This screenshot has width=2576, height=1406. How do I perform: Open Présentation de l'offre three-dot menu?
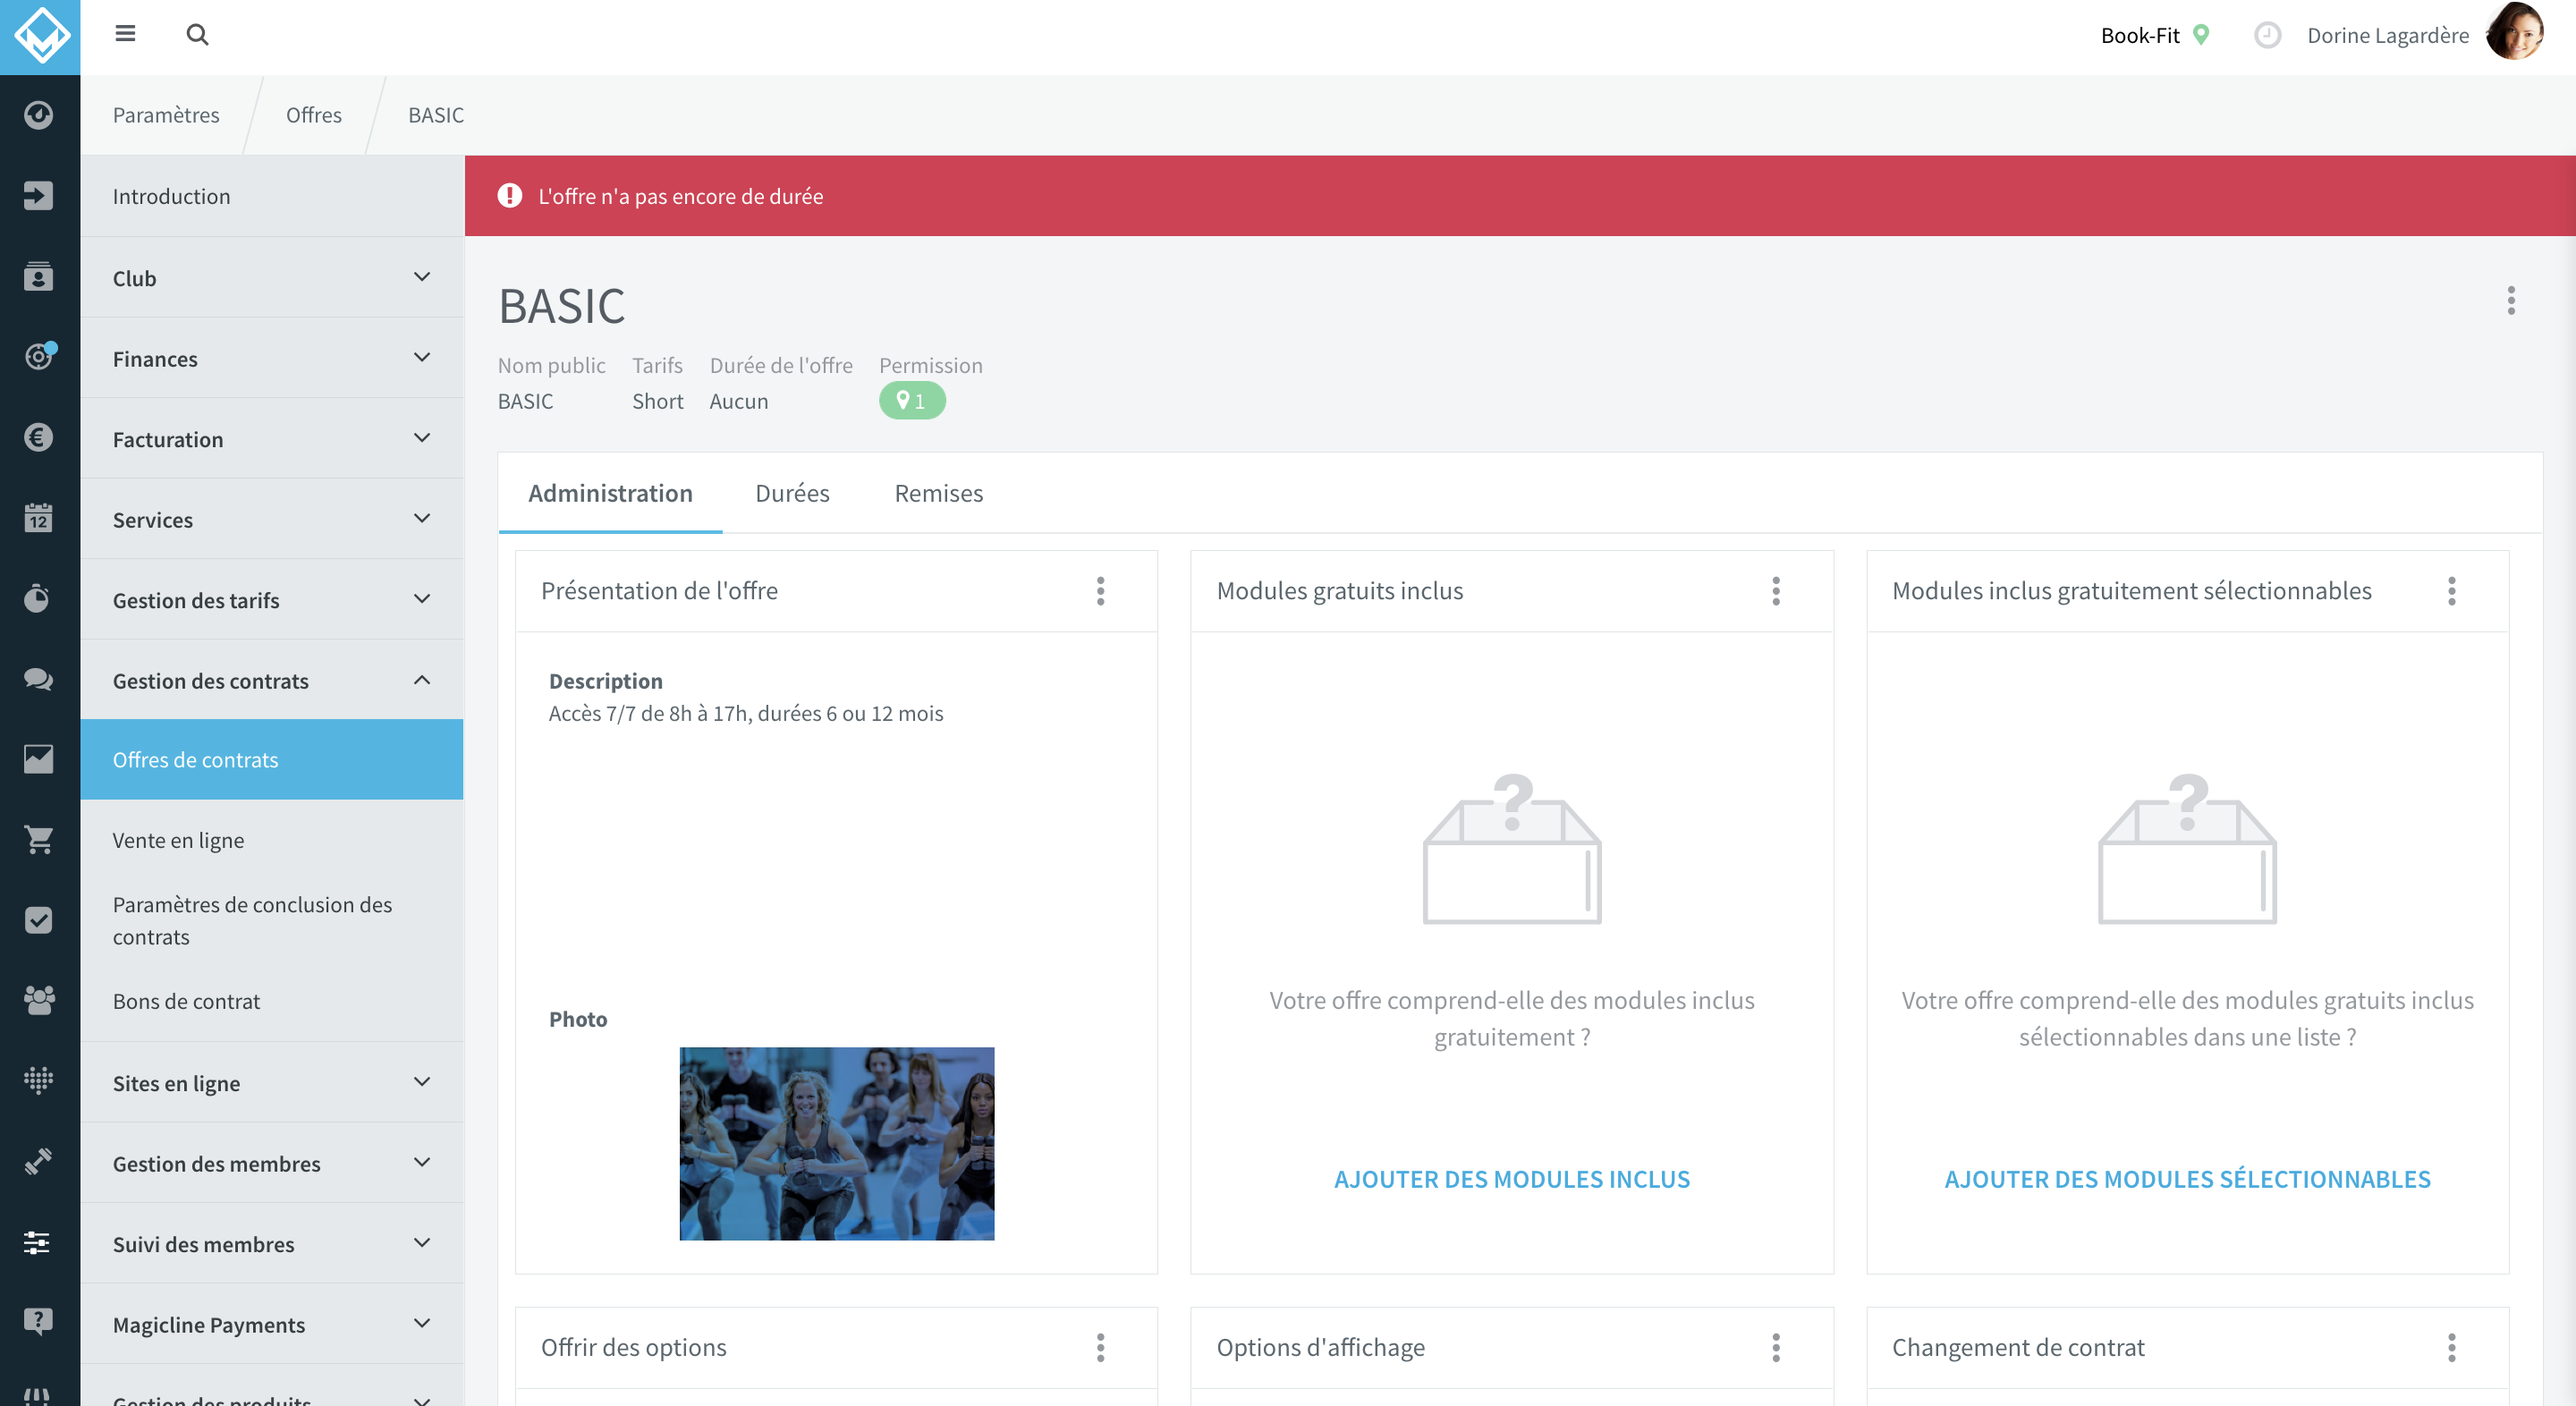(x=1100, y=591)
